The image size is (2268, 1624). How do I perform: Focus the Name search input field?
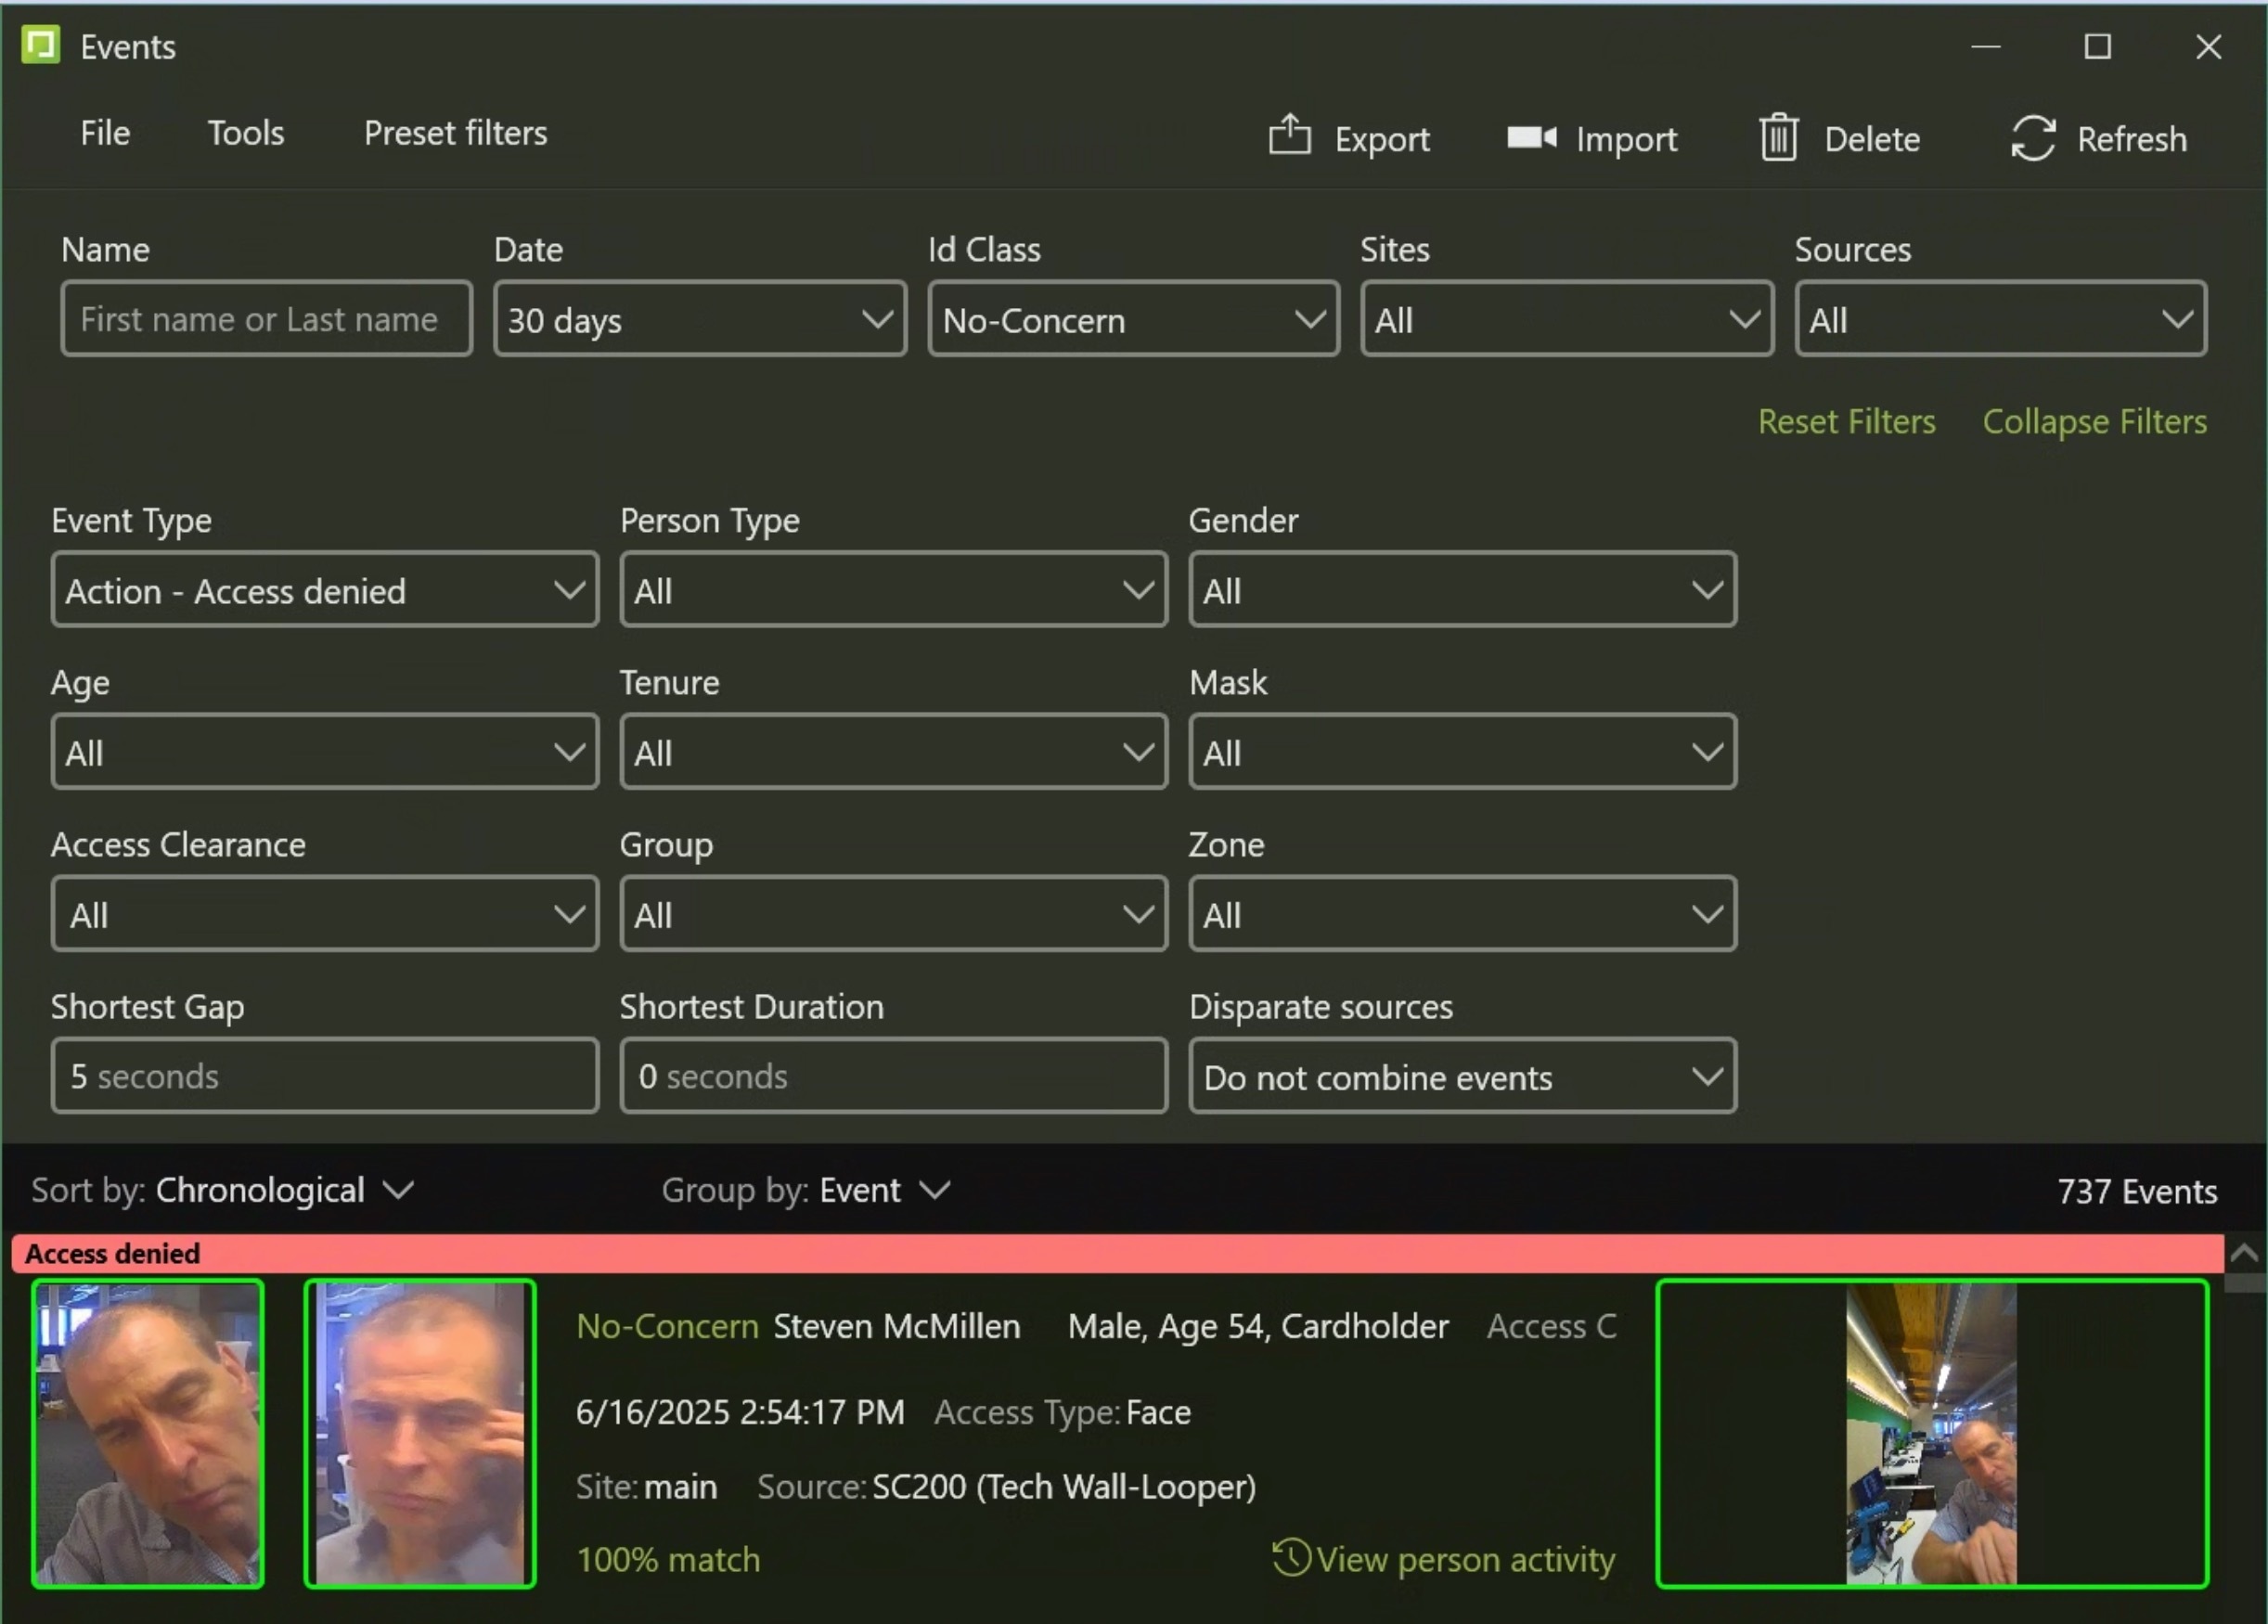click(266, 320)
